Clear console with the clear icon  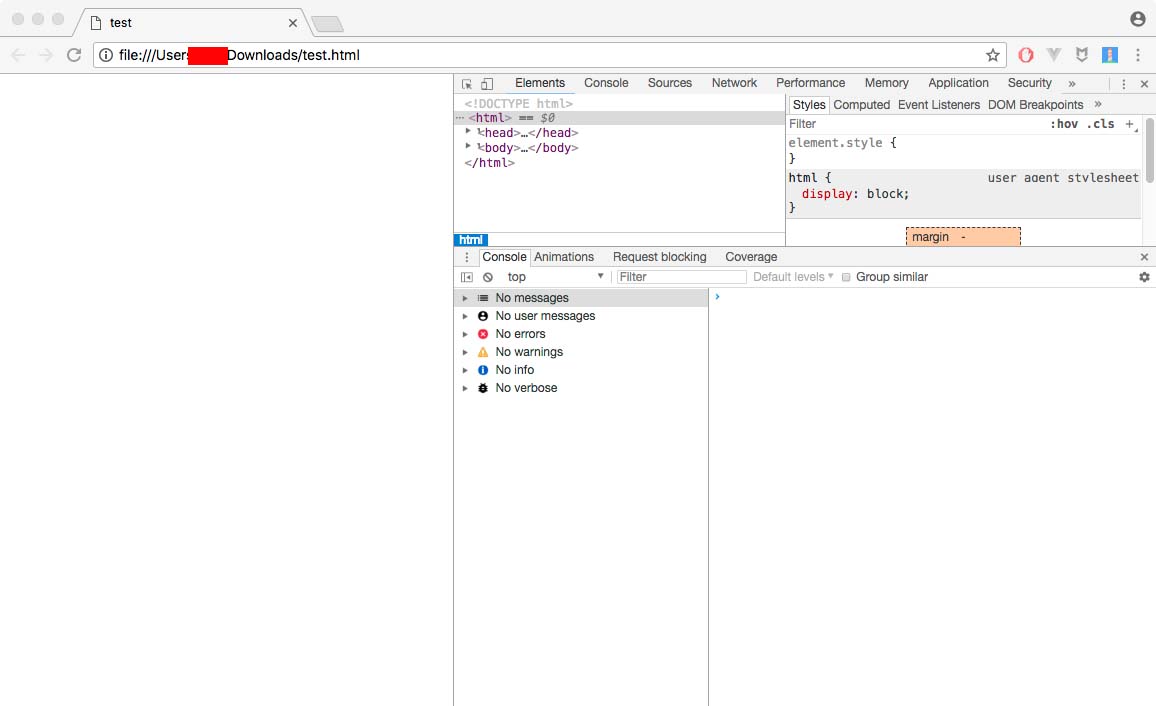(488, 277)
